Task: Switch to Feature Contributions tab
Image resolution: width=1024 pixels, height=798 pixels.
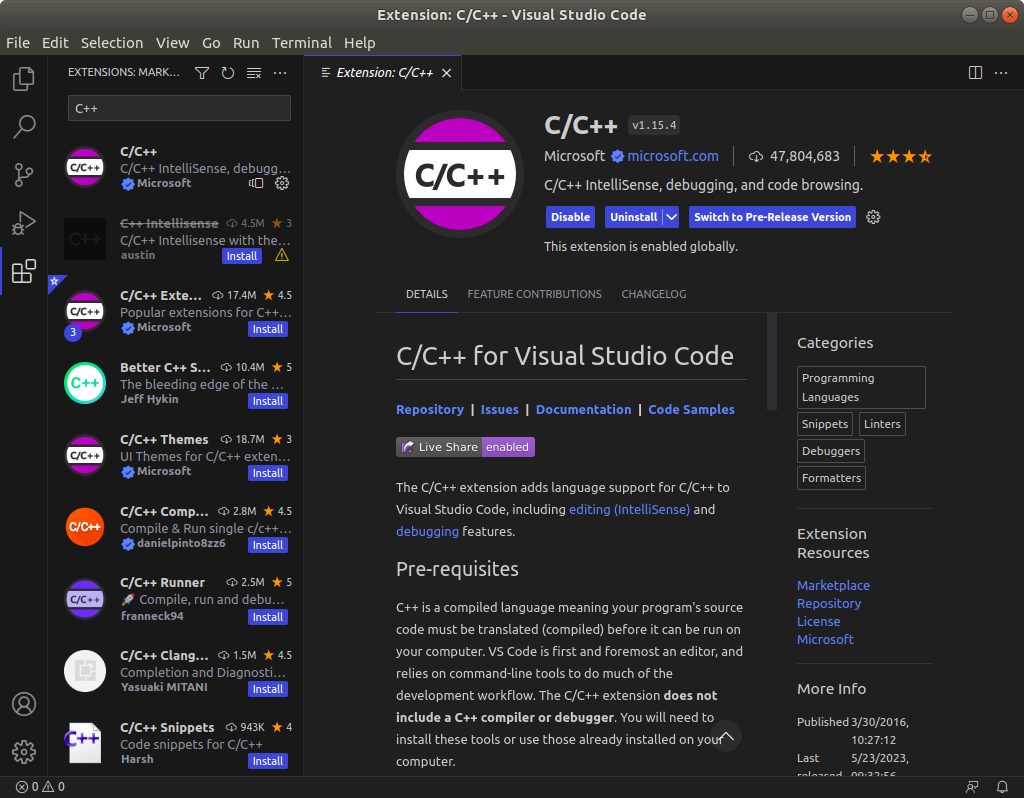Action: pos(534,294)
